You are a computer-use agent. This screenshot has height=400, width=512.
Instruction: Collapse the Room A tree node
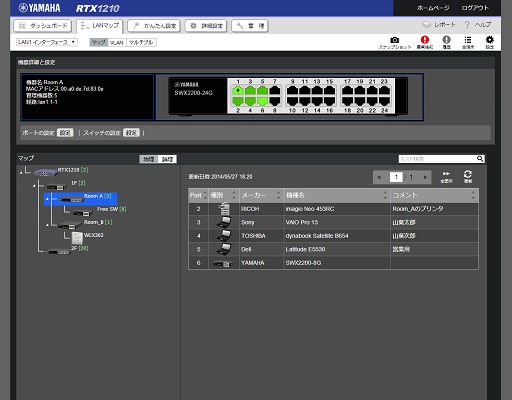pos(47,199)
